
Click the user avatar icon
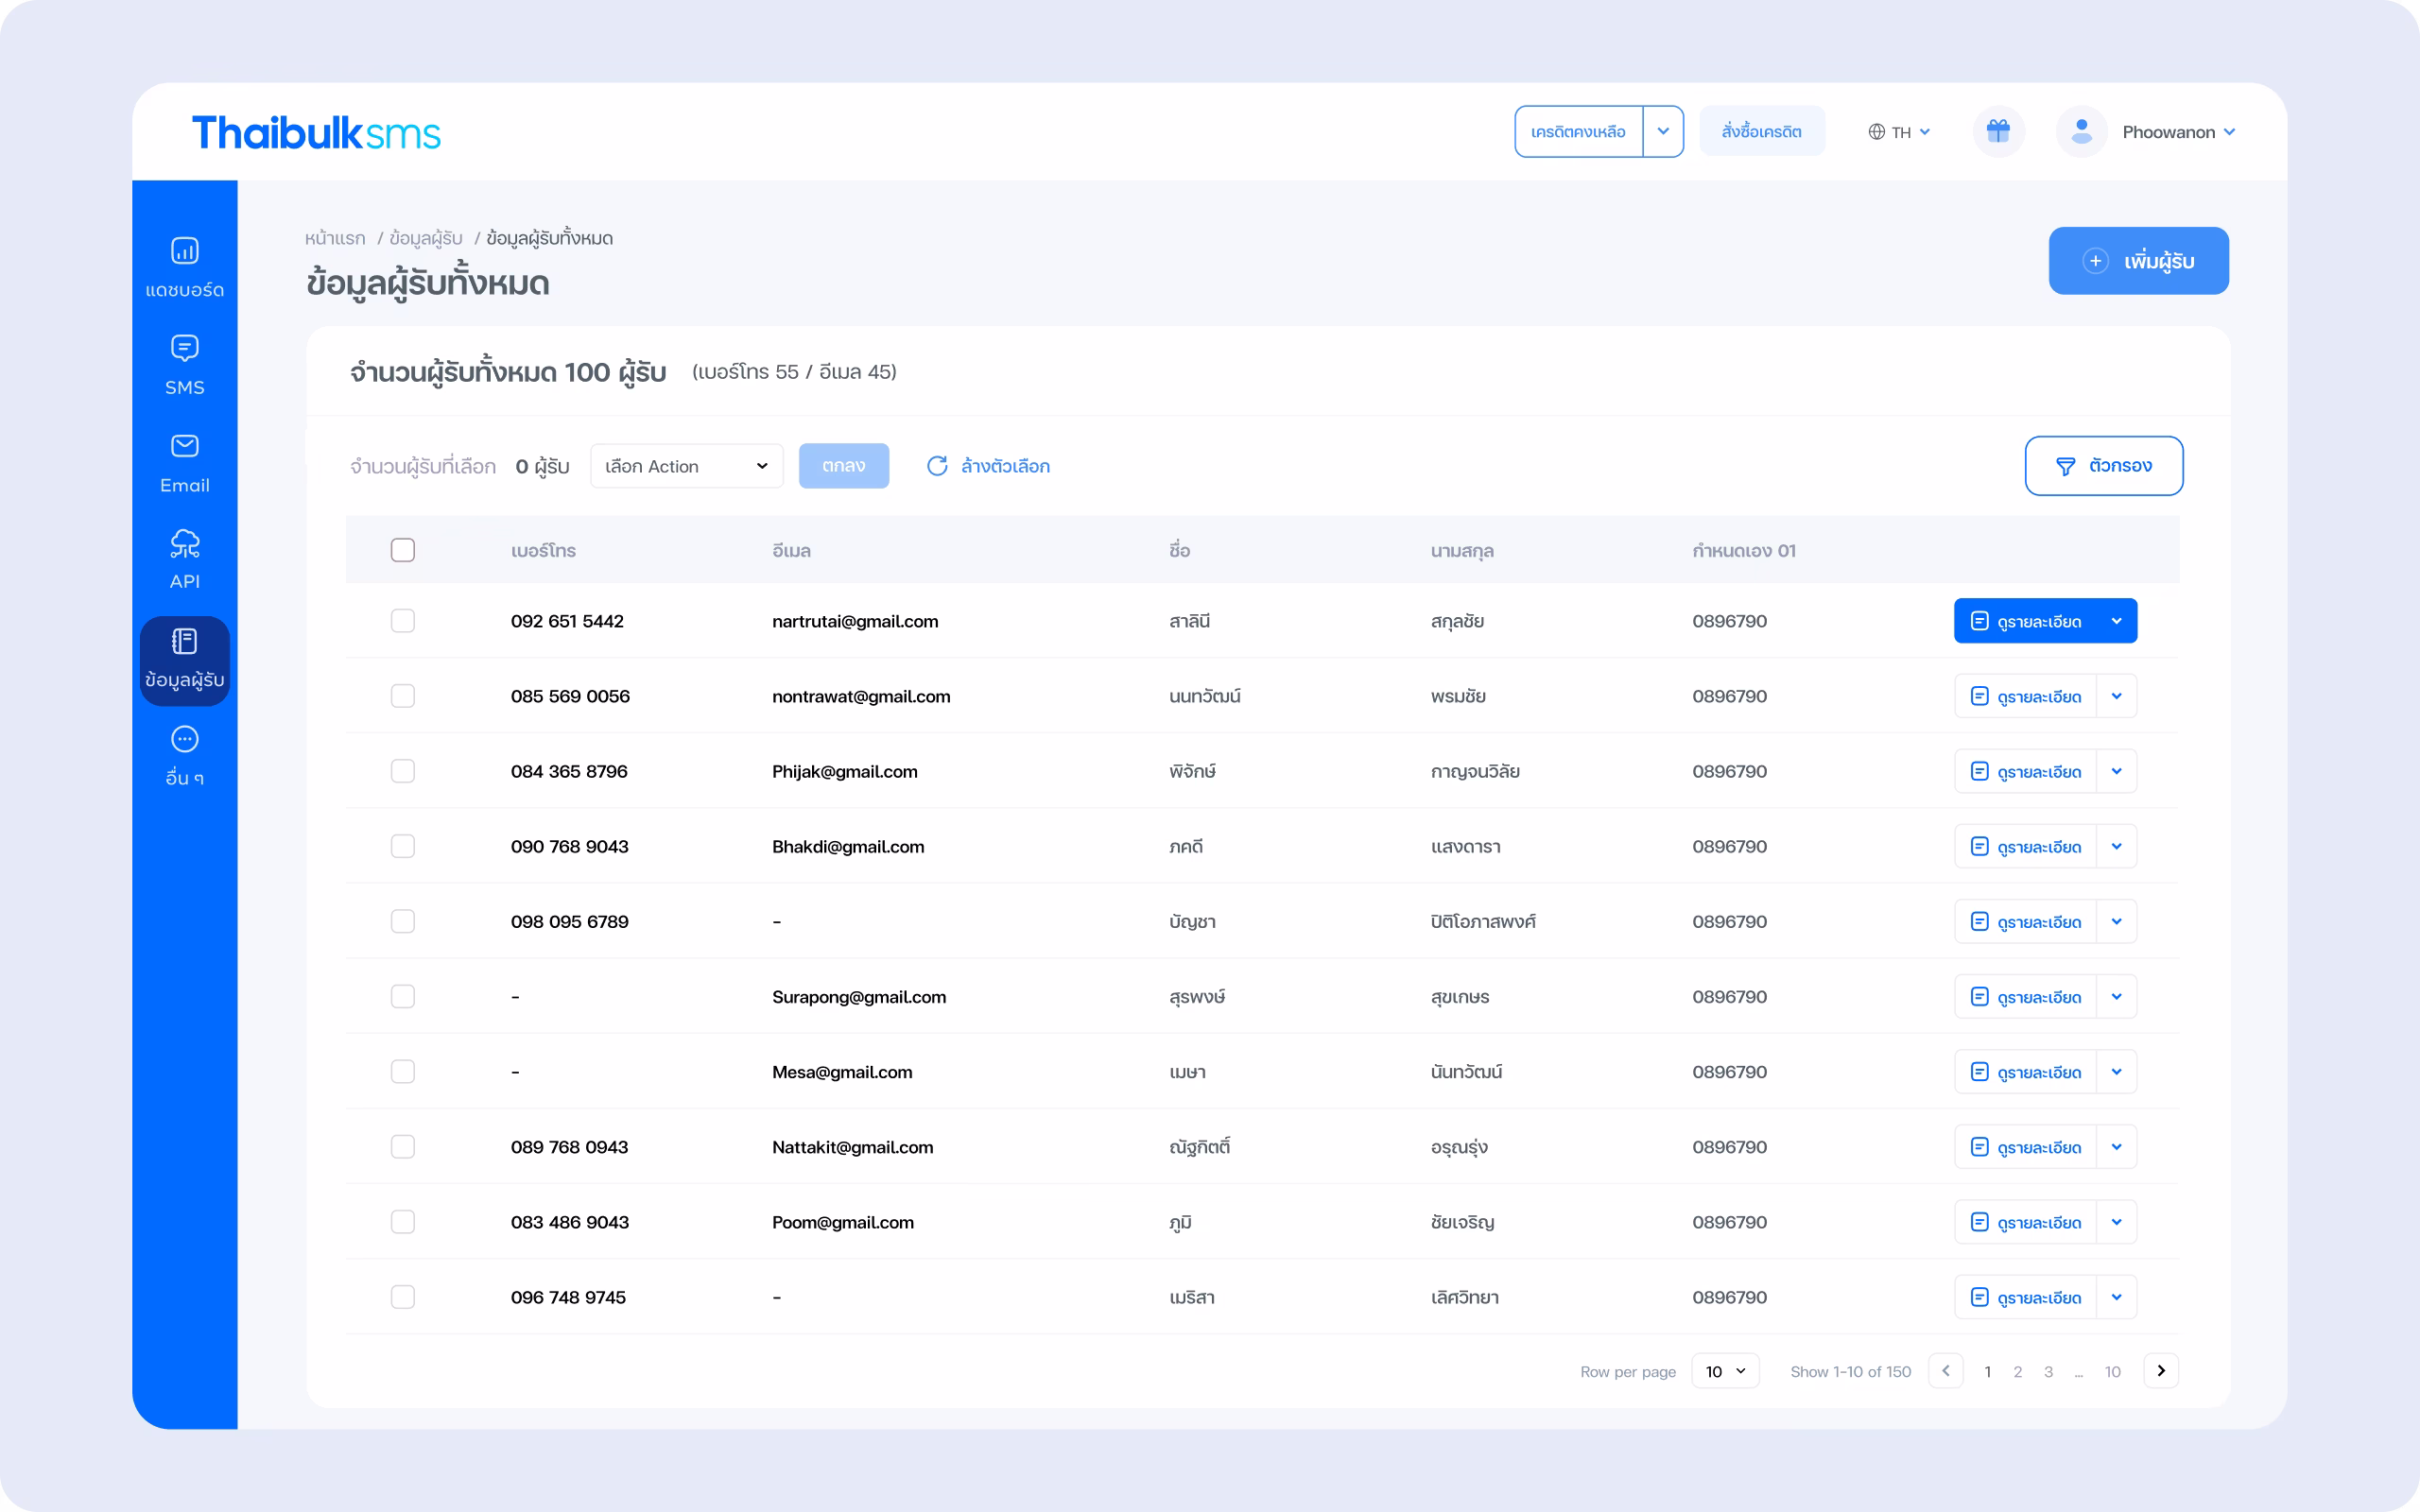[x=2081, y=131]
